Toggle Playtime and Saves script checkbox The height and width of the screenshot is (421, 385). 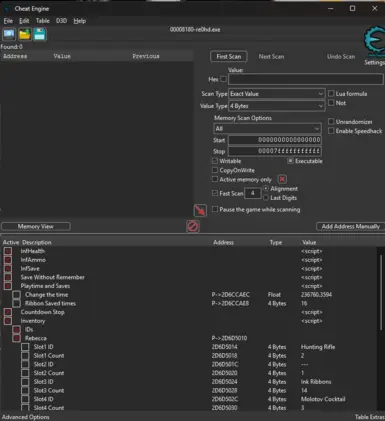coord(8,286)
